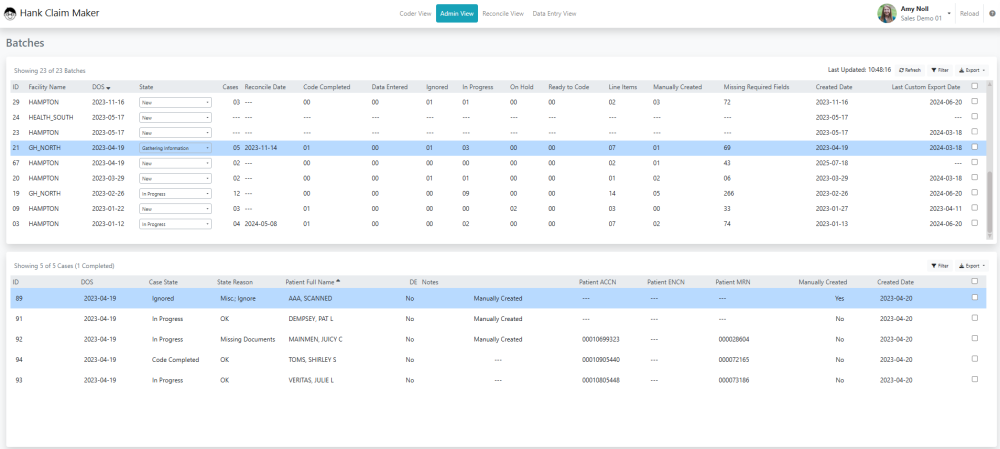Screen dimensions: 1000x449
Task: Open the help question mark icon
Action: (992, 14)
